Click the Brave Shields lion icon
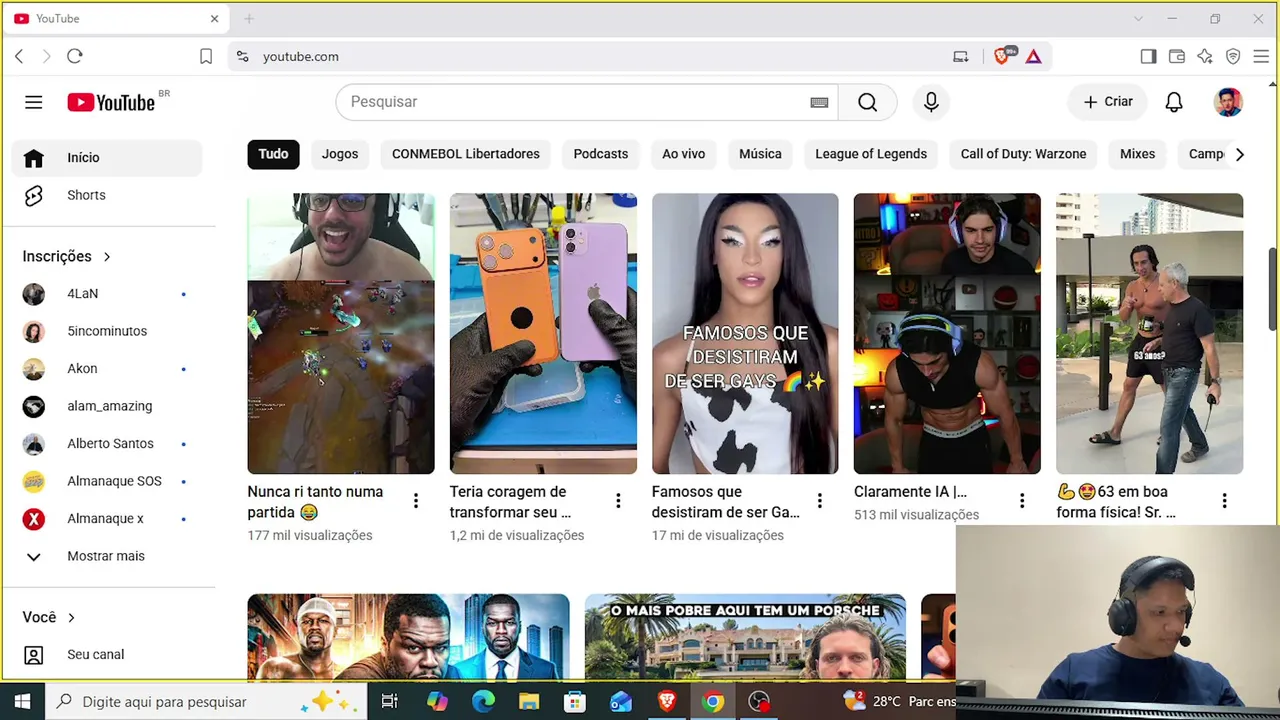The height and width of the screenshot is (720, 1280). 1002,57
